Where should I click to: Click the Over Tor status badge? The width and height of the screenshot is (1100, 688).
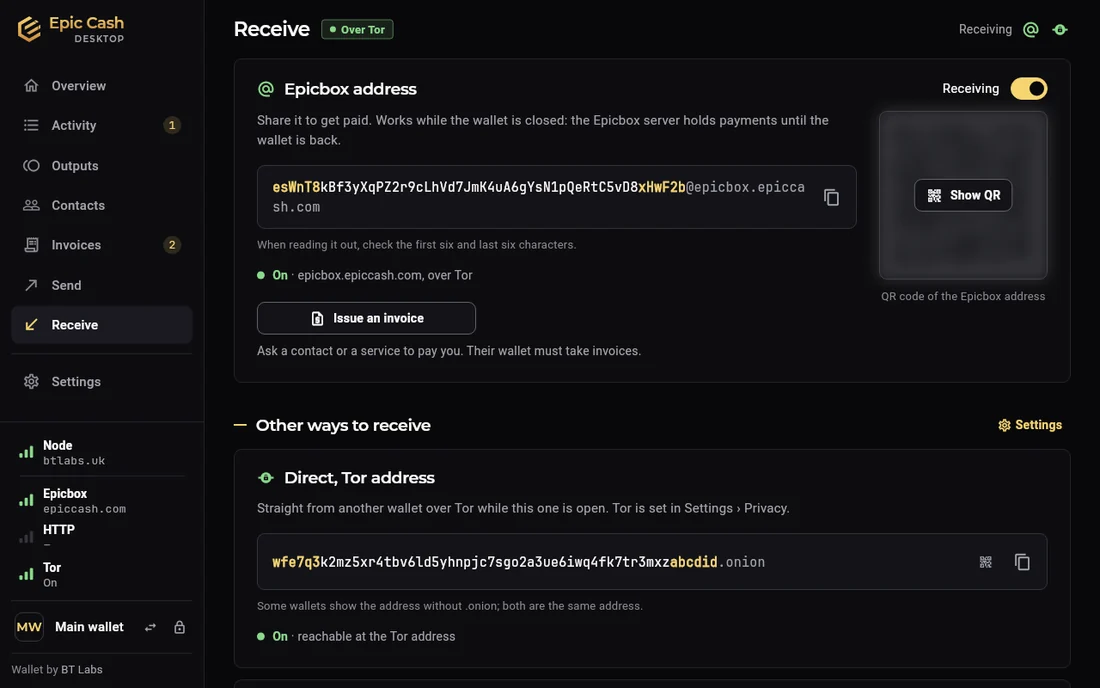(x=357, y=29)
